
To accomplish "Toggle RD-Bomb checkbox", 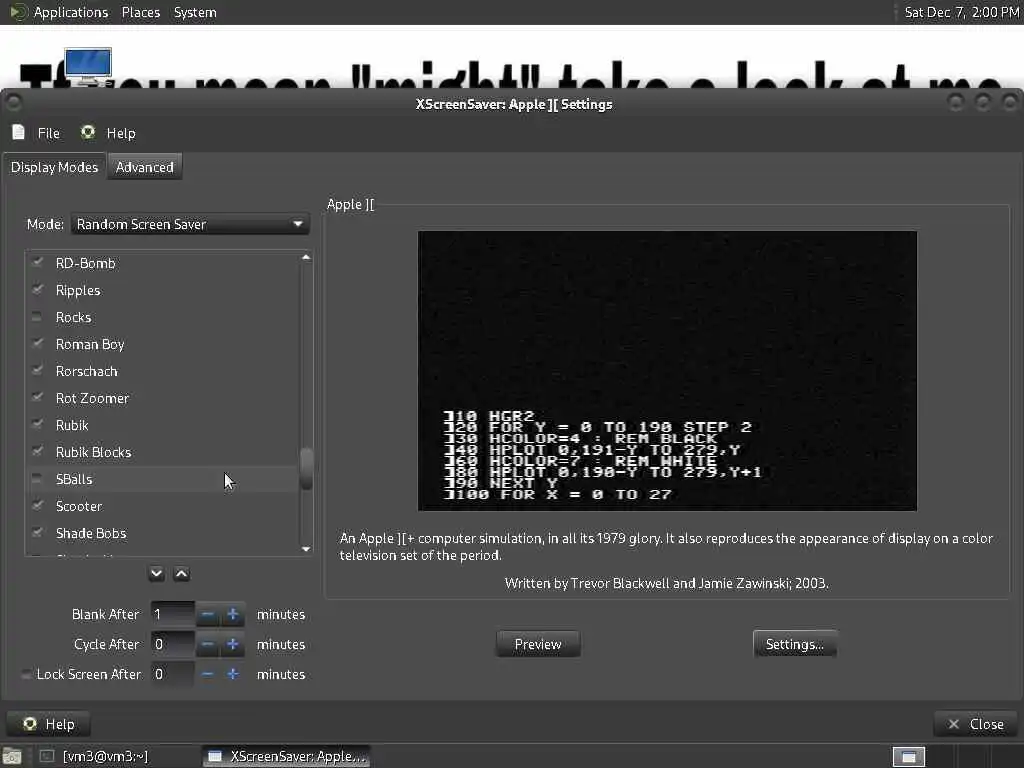I will tap(38, 263).
